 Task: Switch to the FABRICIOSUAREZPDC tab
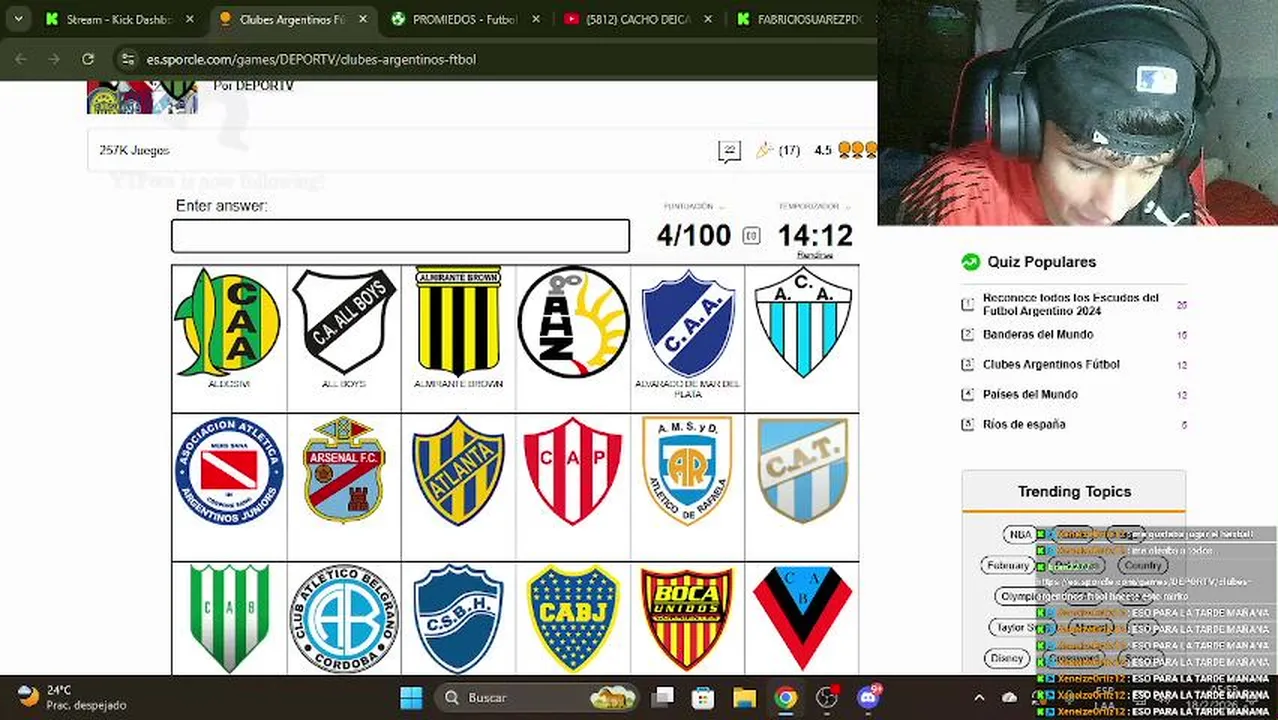click(x=805, y=19)
